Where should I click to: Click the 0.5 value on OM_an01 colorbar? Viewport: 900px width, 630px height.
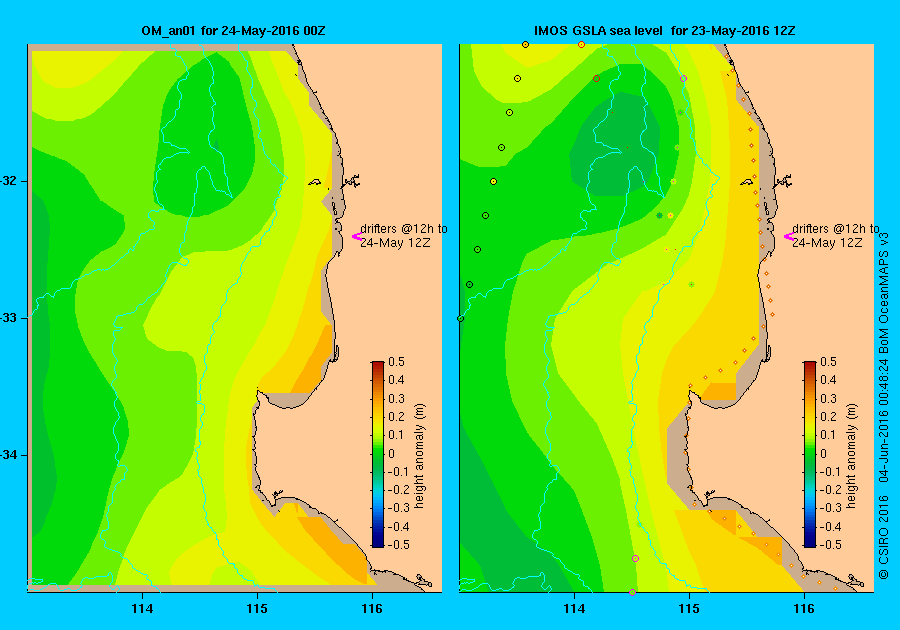[x=397, y=362]
